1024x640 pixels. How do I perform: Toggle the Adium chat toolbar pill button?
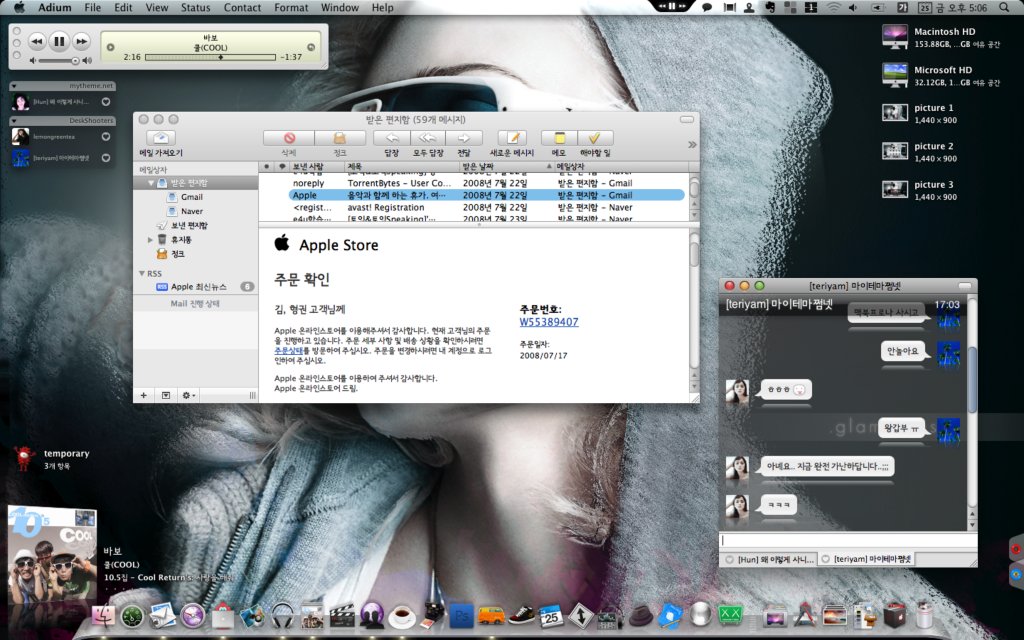[x=965, y=285]
